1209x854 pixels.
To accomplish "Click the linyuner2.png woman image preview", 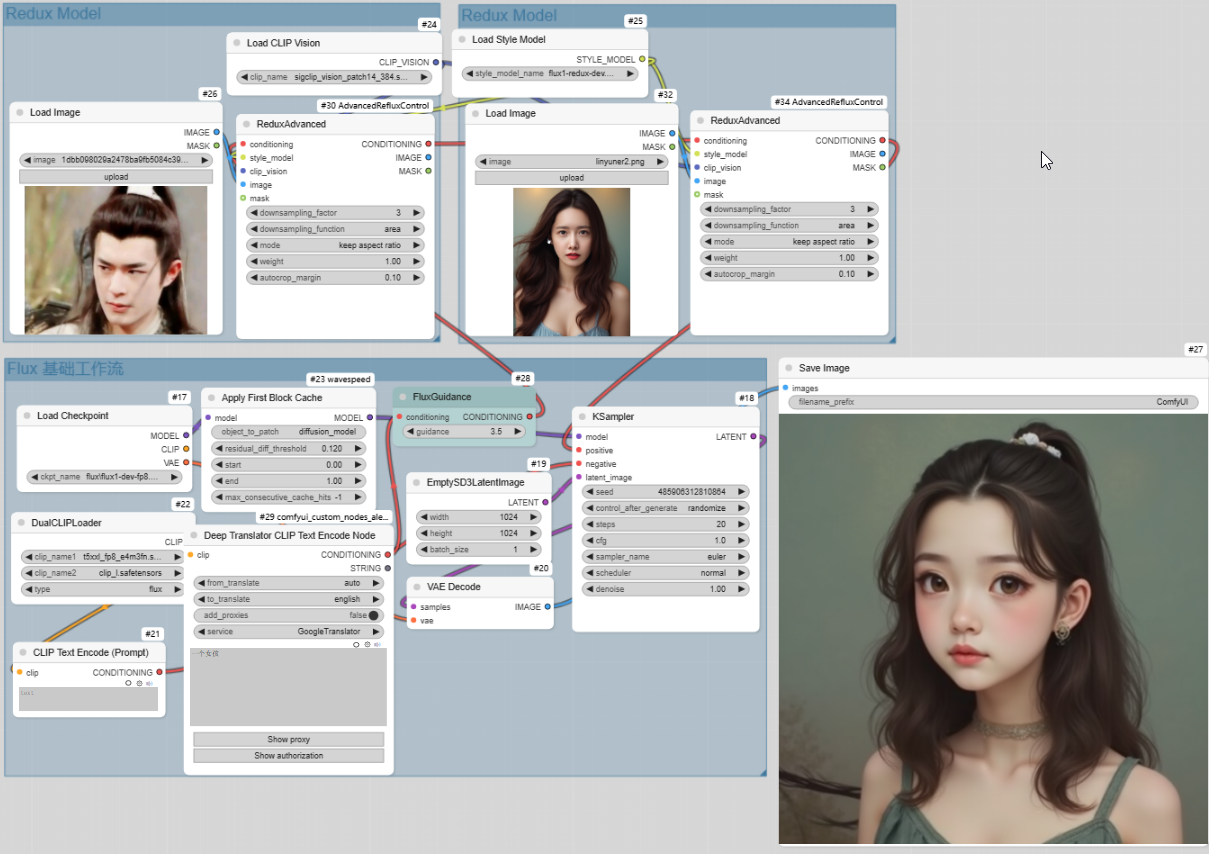I will (572, 262).
